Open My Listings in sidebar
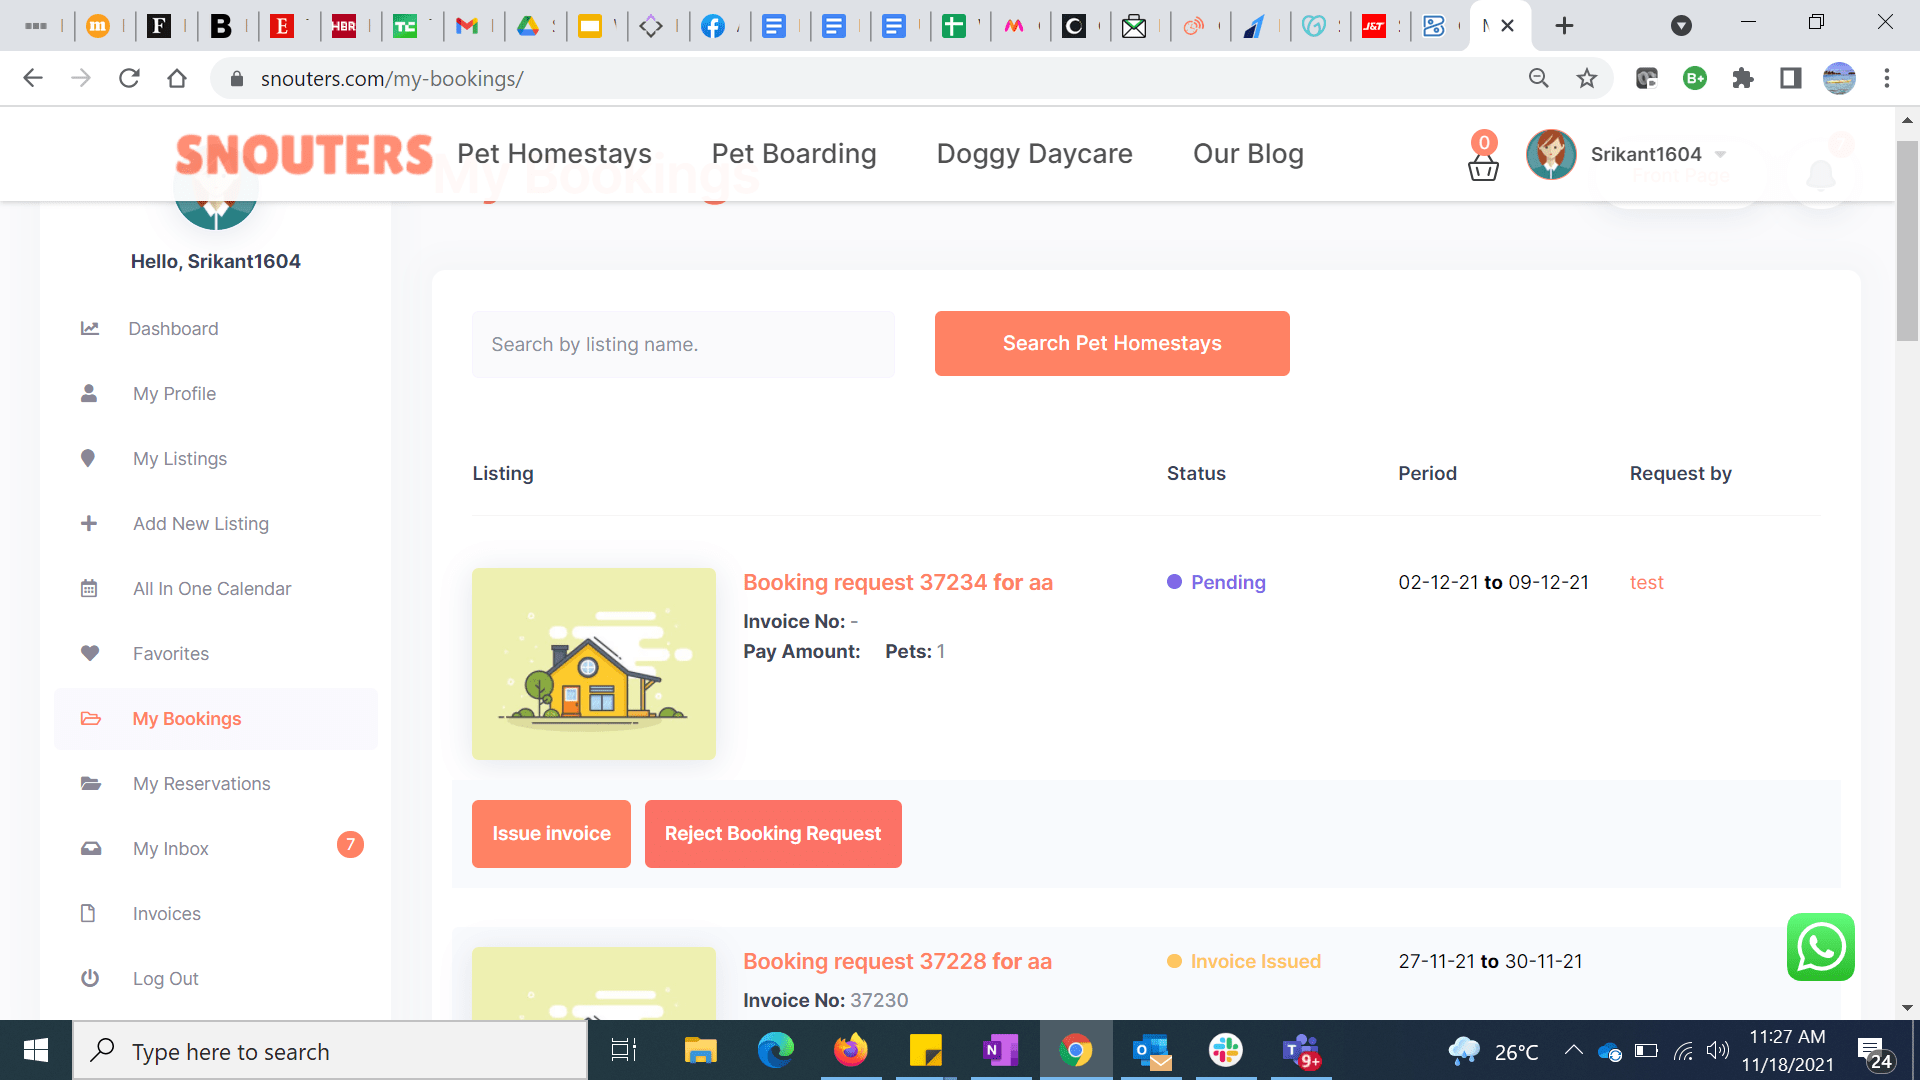Viewport: 1920px width, 1080px height. coord(180,459)
